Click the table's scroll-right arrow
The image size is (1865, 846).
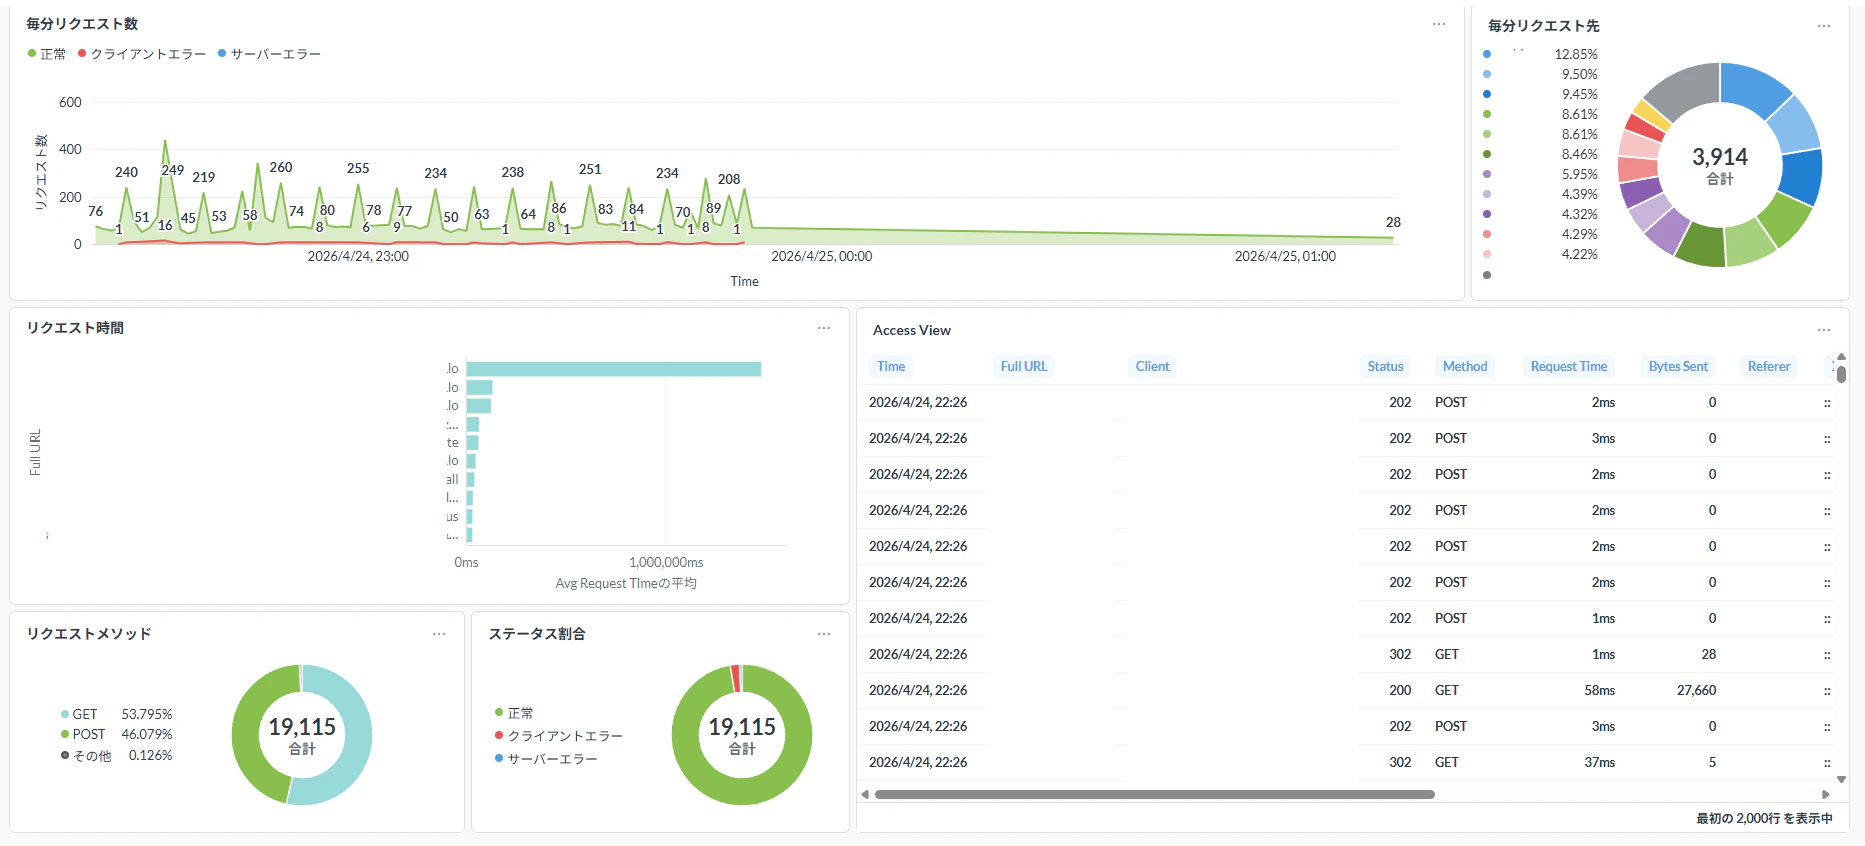(1826, 794)
